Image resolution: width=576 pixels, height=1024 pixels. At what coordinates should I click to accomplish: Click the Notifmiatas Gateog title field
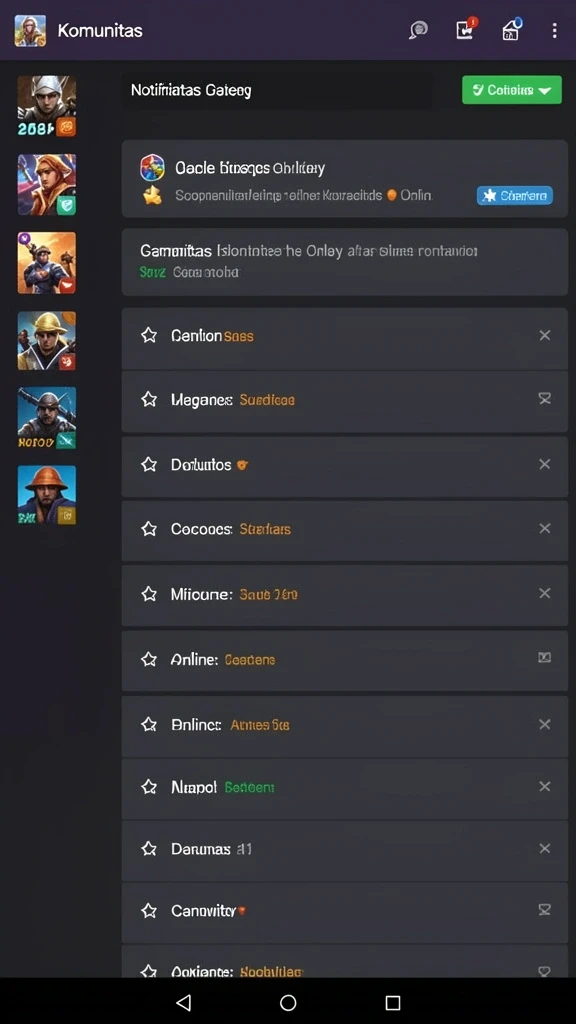coord(277,90)
